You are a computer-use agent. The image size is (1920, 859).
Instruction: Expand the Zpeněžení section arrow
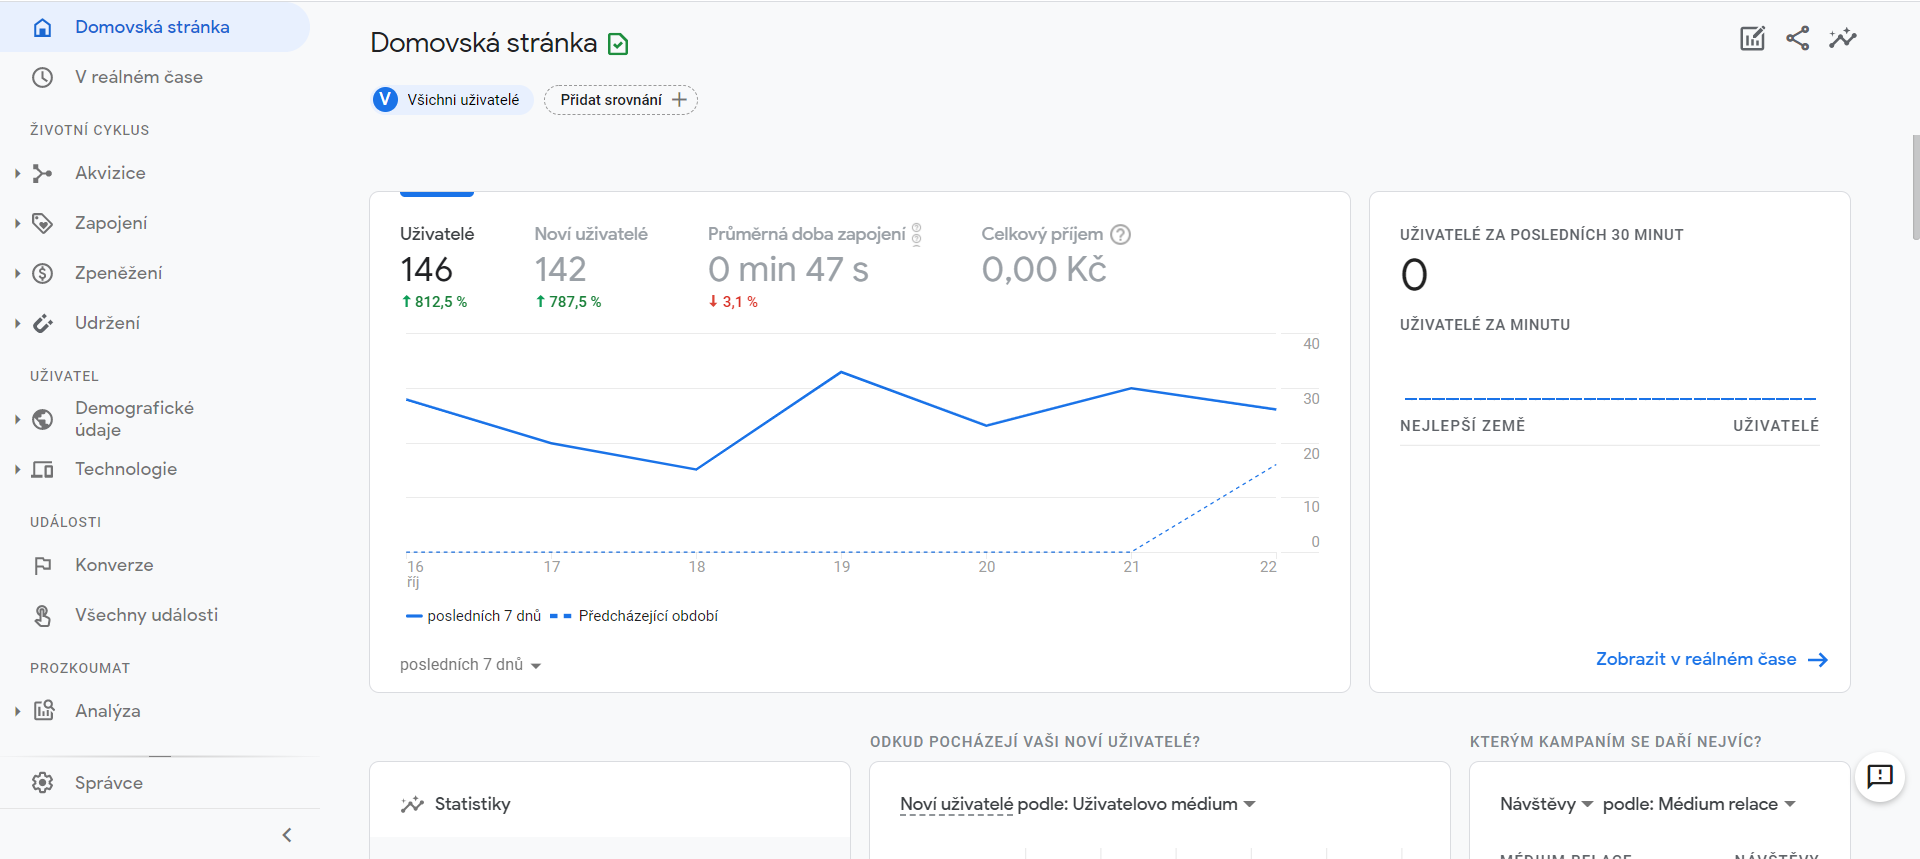(x=17, y=273)
